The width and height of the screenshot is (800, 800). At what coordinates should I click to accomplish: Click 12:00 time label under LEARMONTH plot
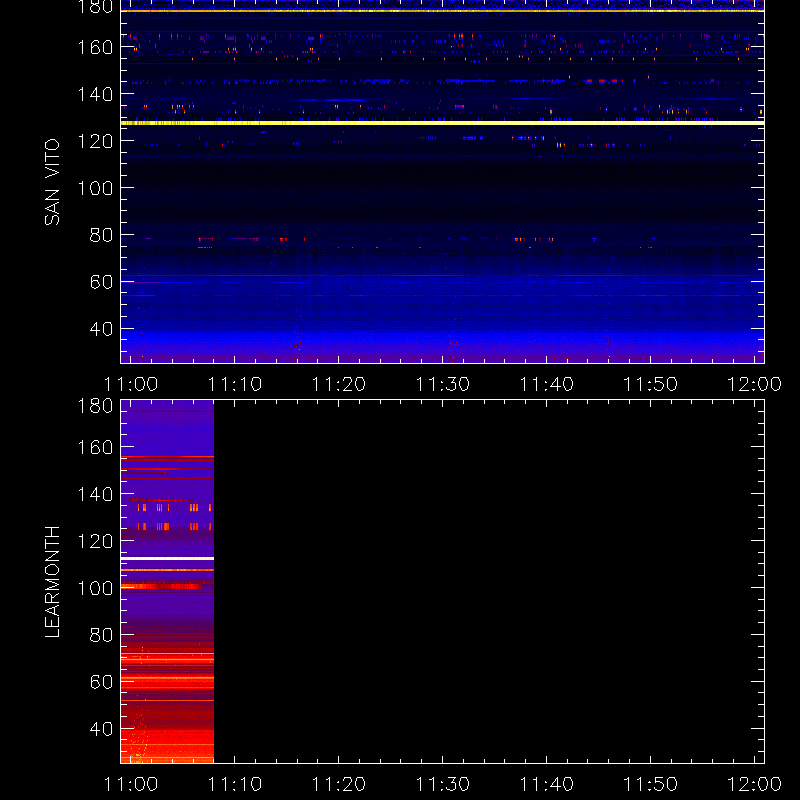point(754,784)
